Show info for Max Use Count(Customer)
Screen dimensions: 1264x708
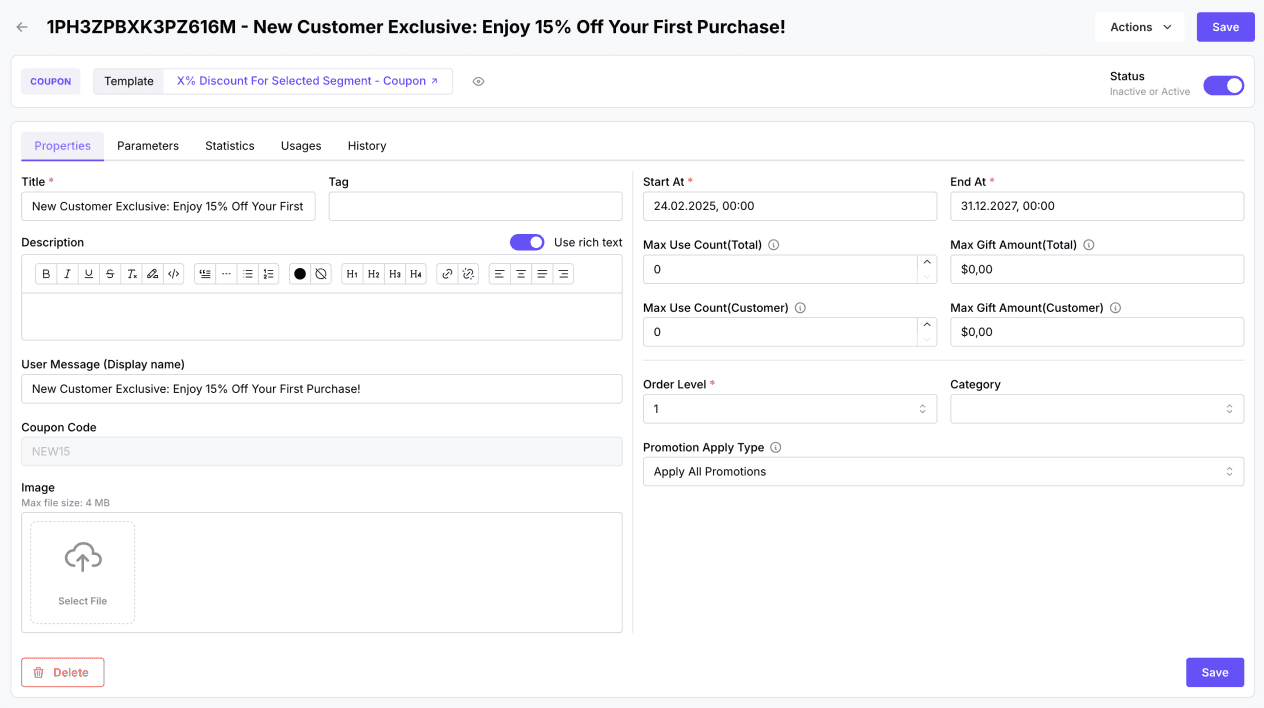tap(800, 308)
